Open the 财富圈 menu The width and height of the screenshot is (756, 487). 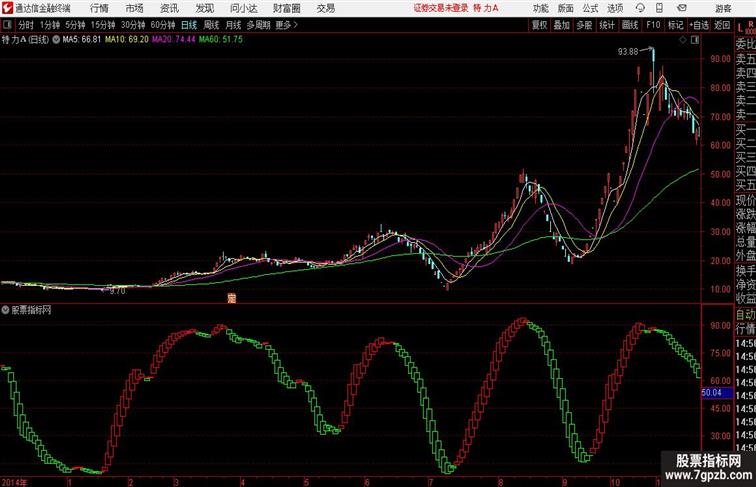tap(286, 8)
